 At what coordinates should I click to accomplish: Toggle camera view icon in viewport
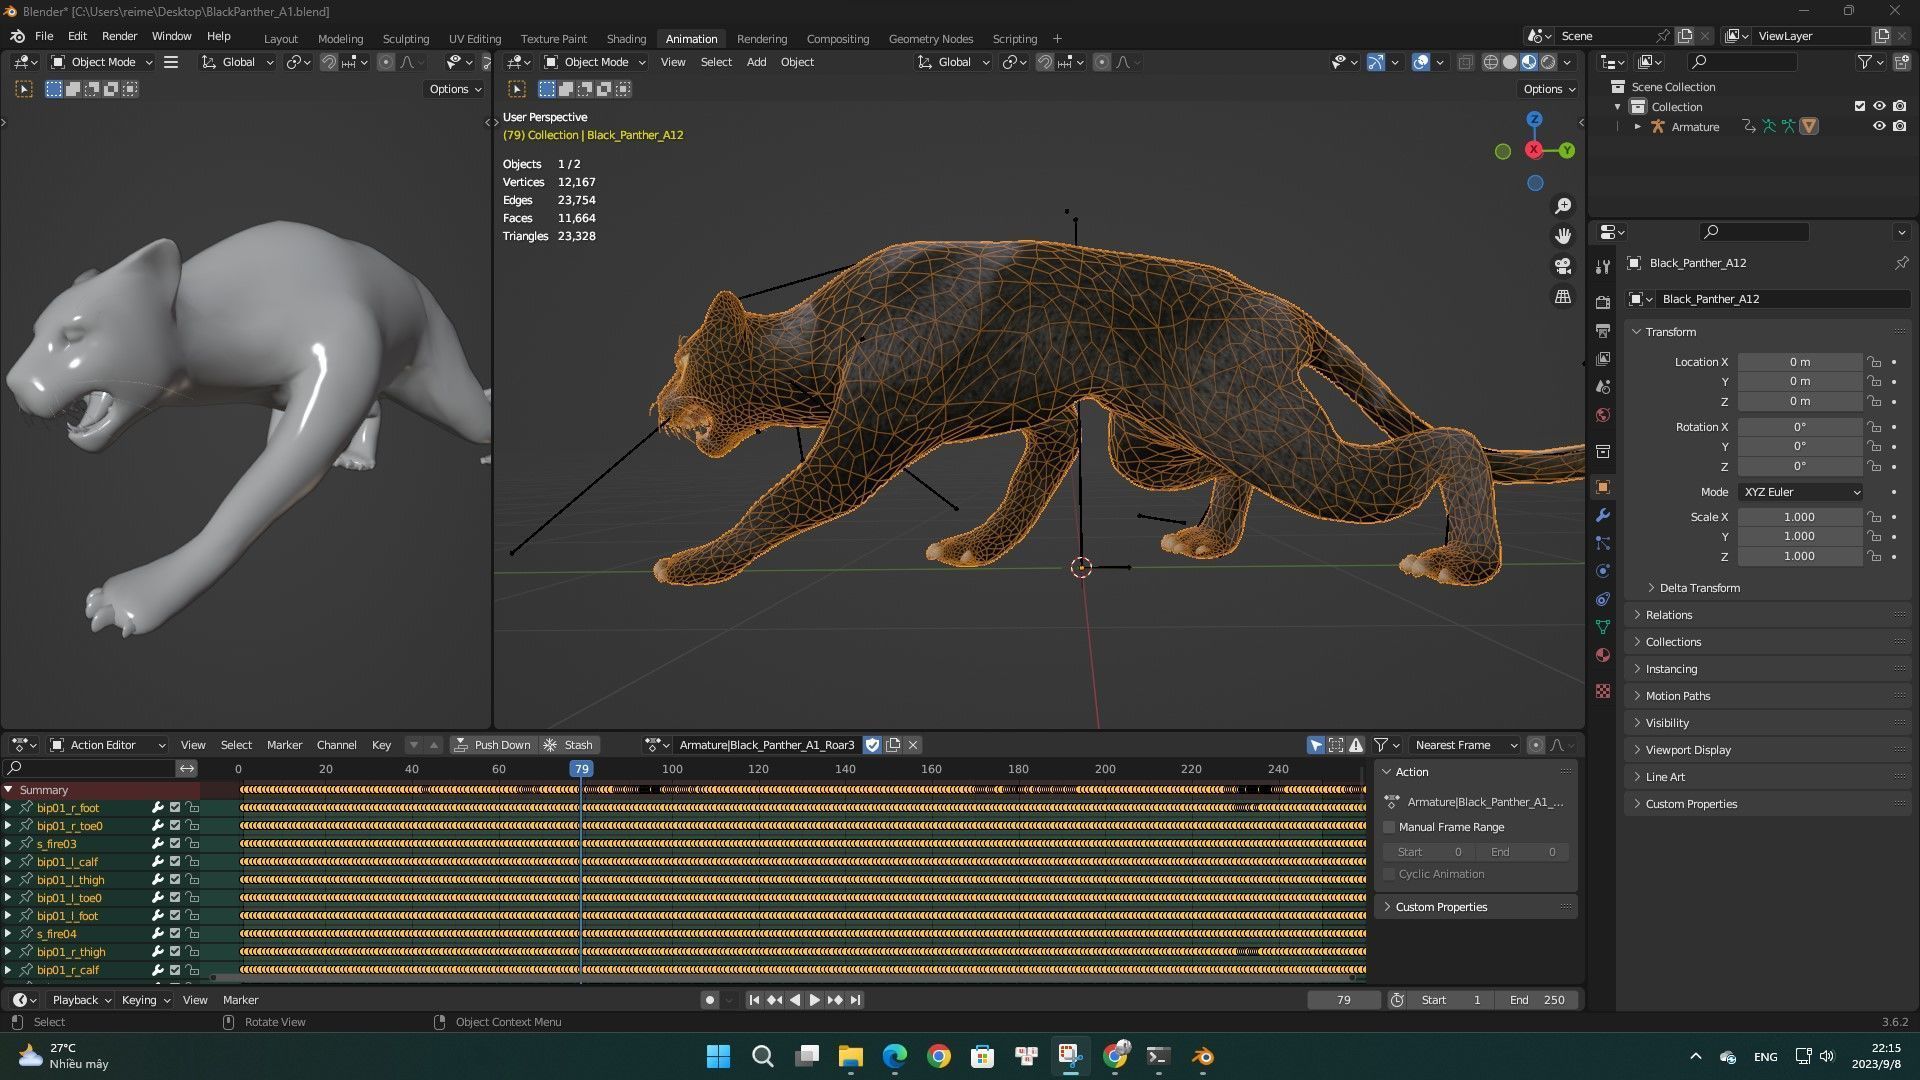1562,266
